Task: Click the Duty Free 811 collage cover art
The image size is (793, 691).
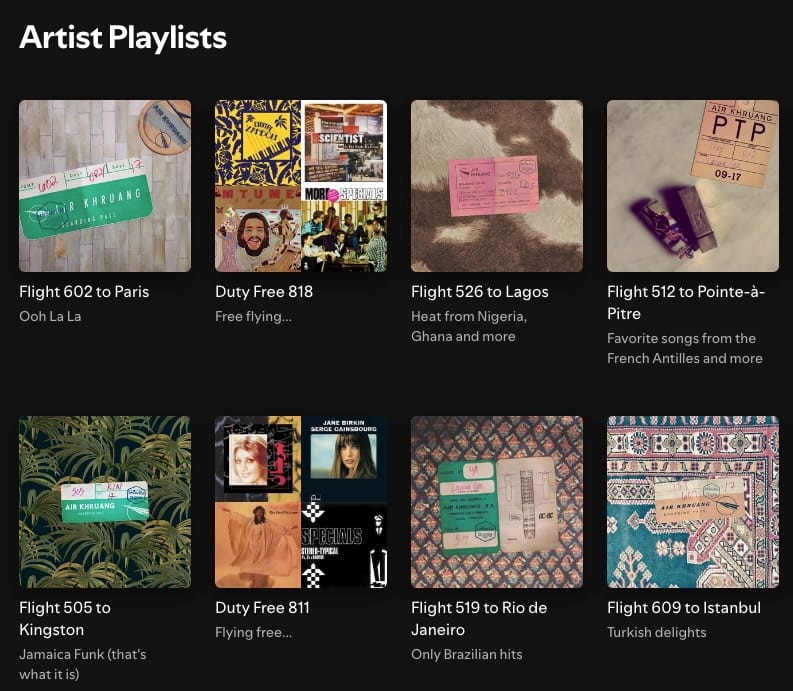Action: pos(301,502)
